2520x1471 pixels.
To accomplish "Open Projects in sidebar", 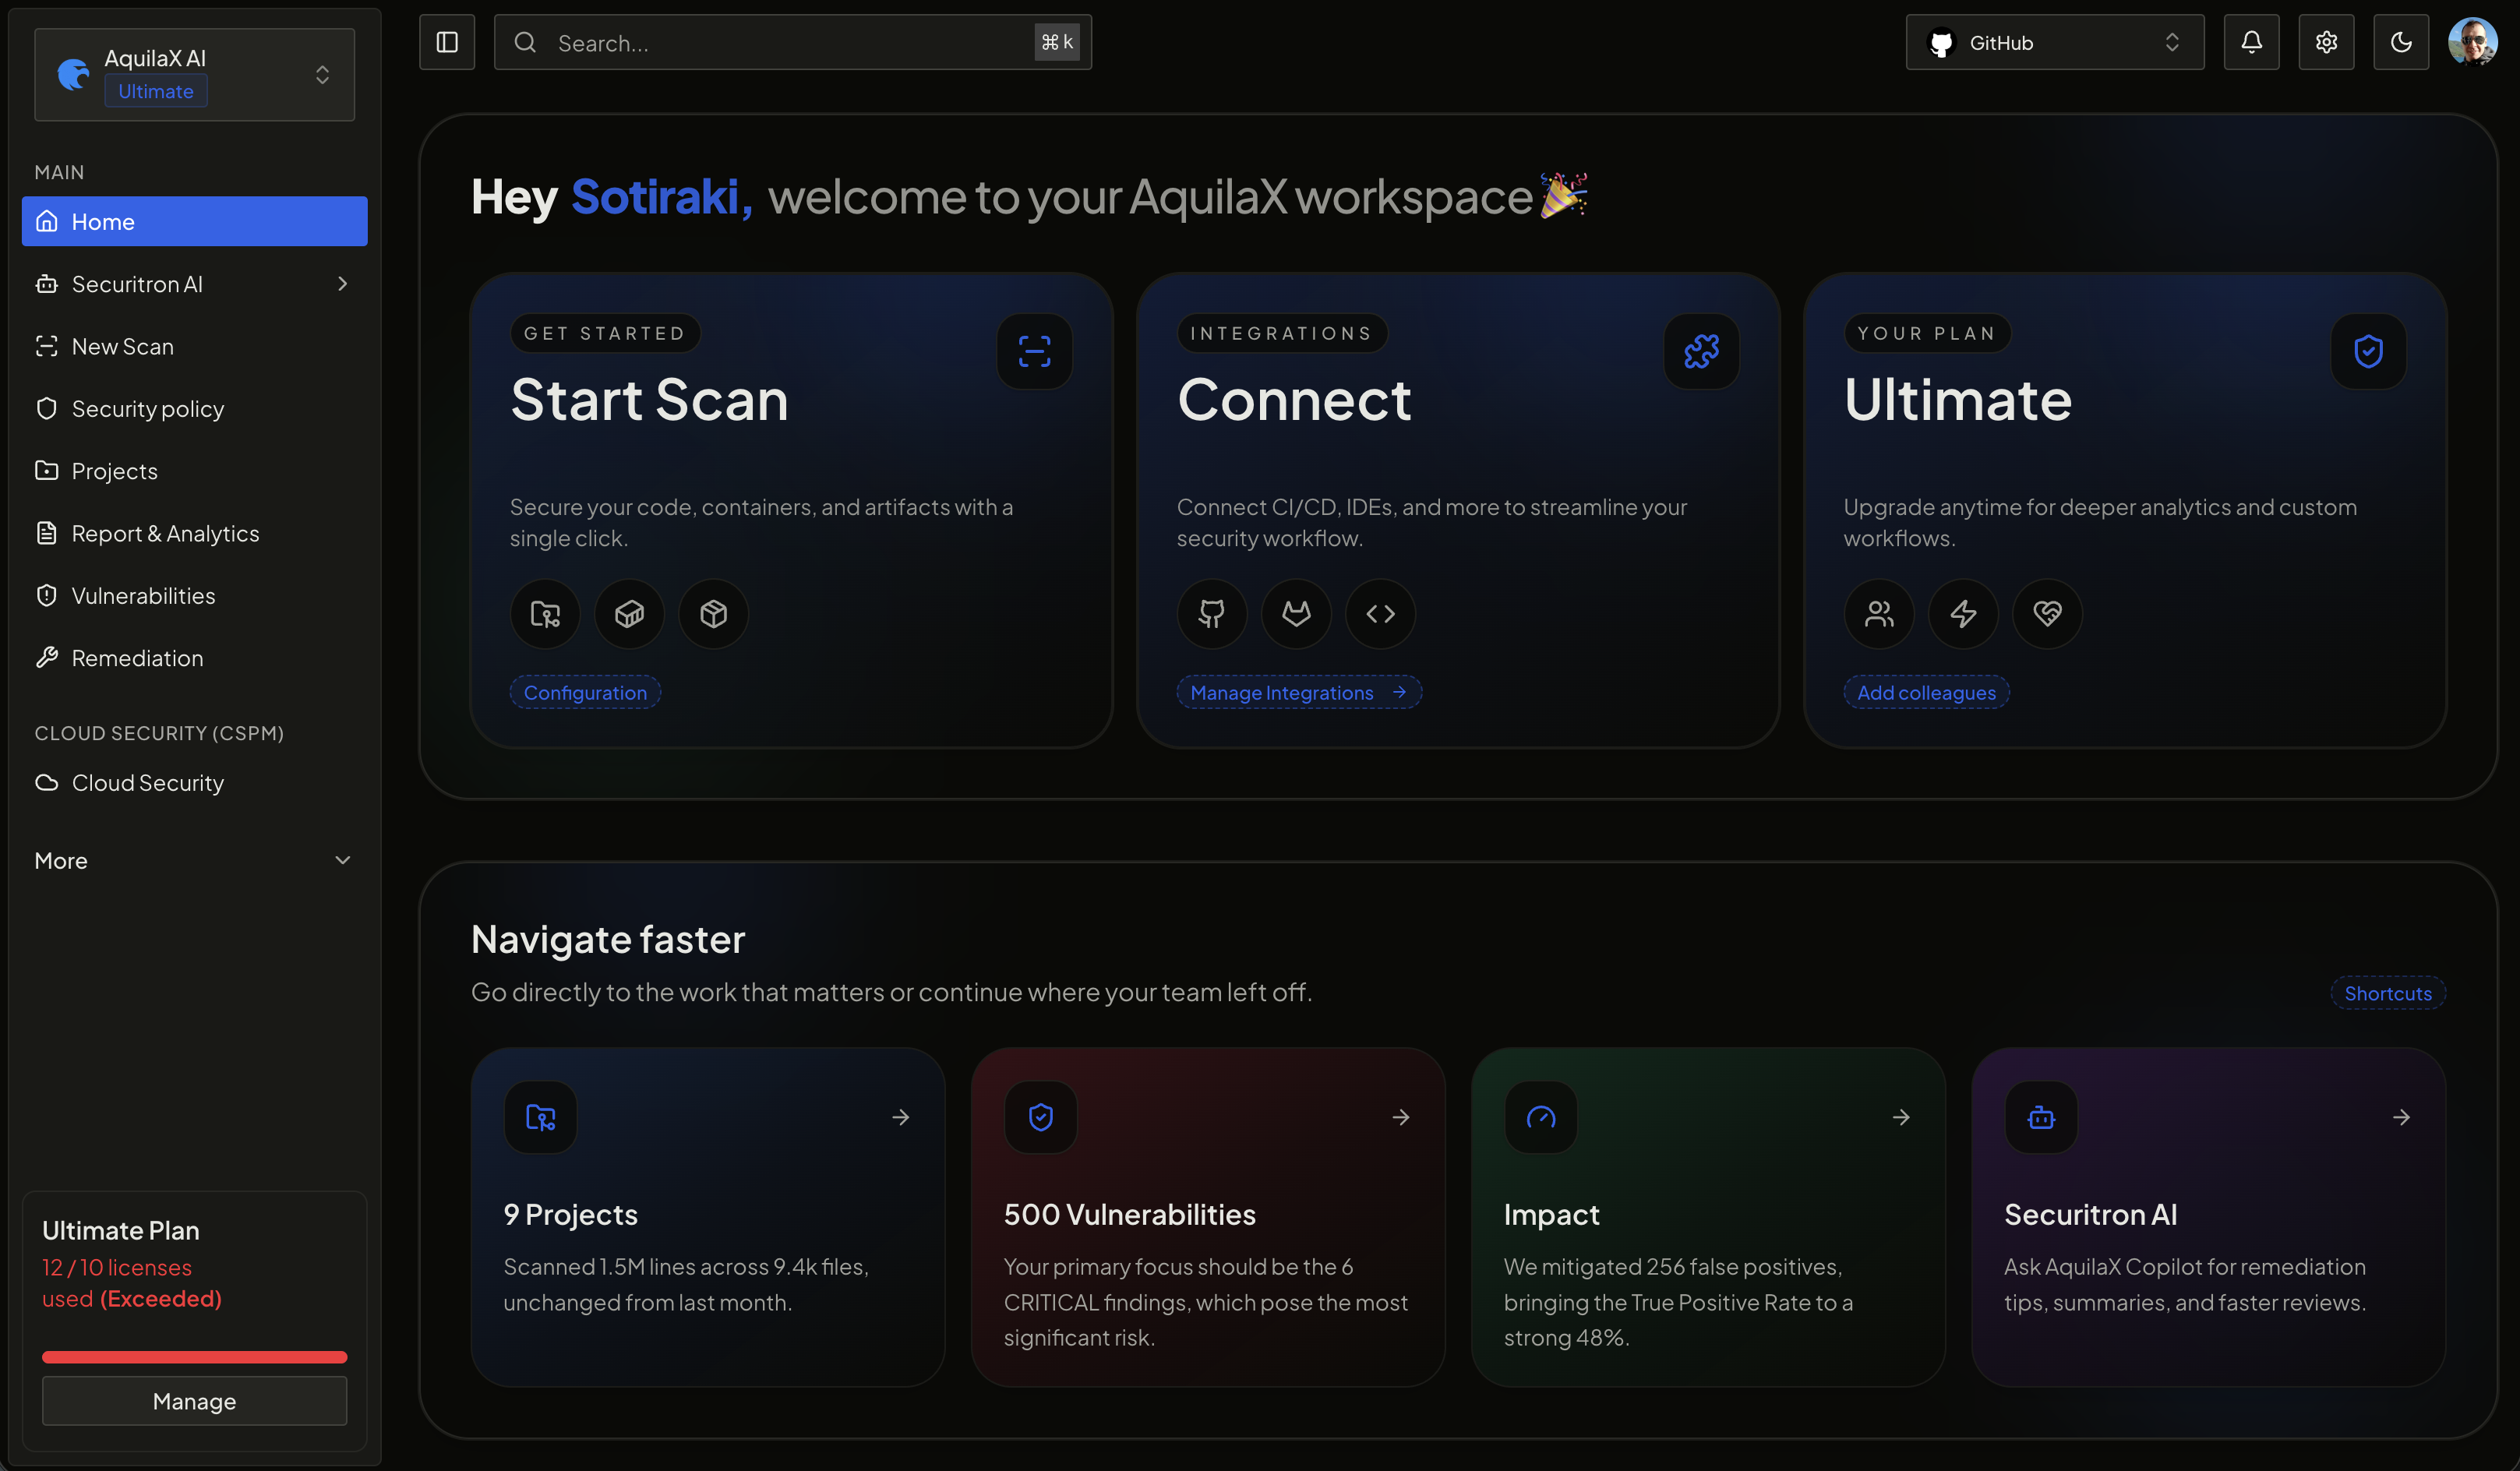I will pos(194,471).
